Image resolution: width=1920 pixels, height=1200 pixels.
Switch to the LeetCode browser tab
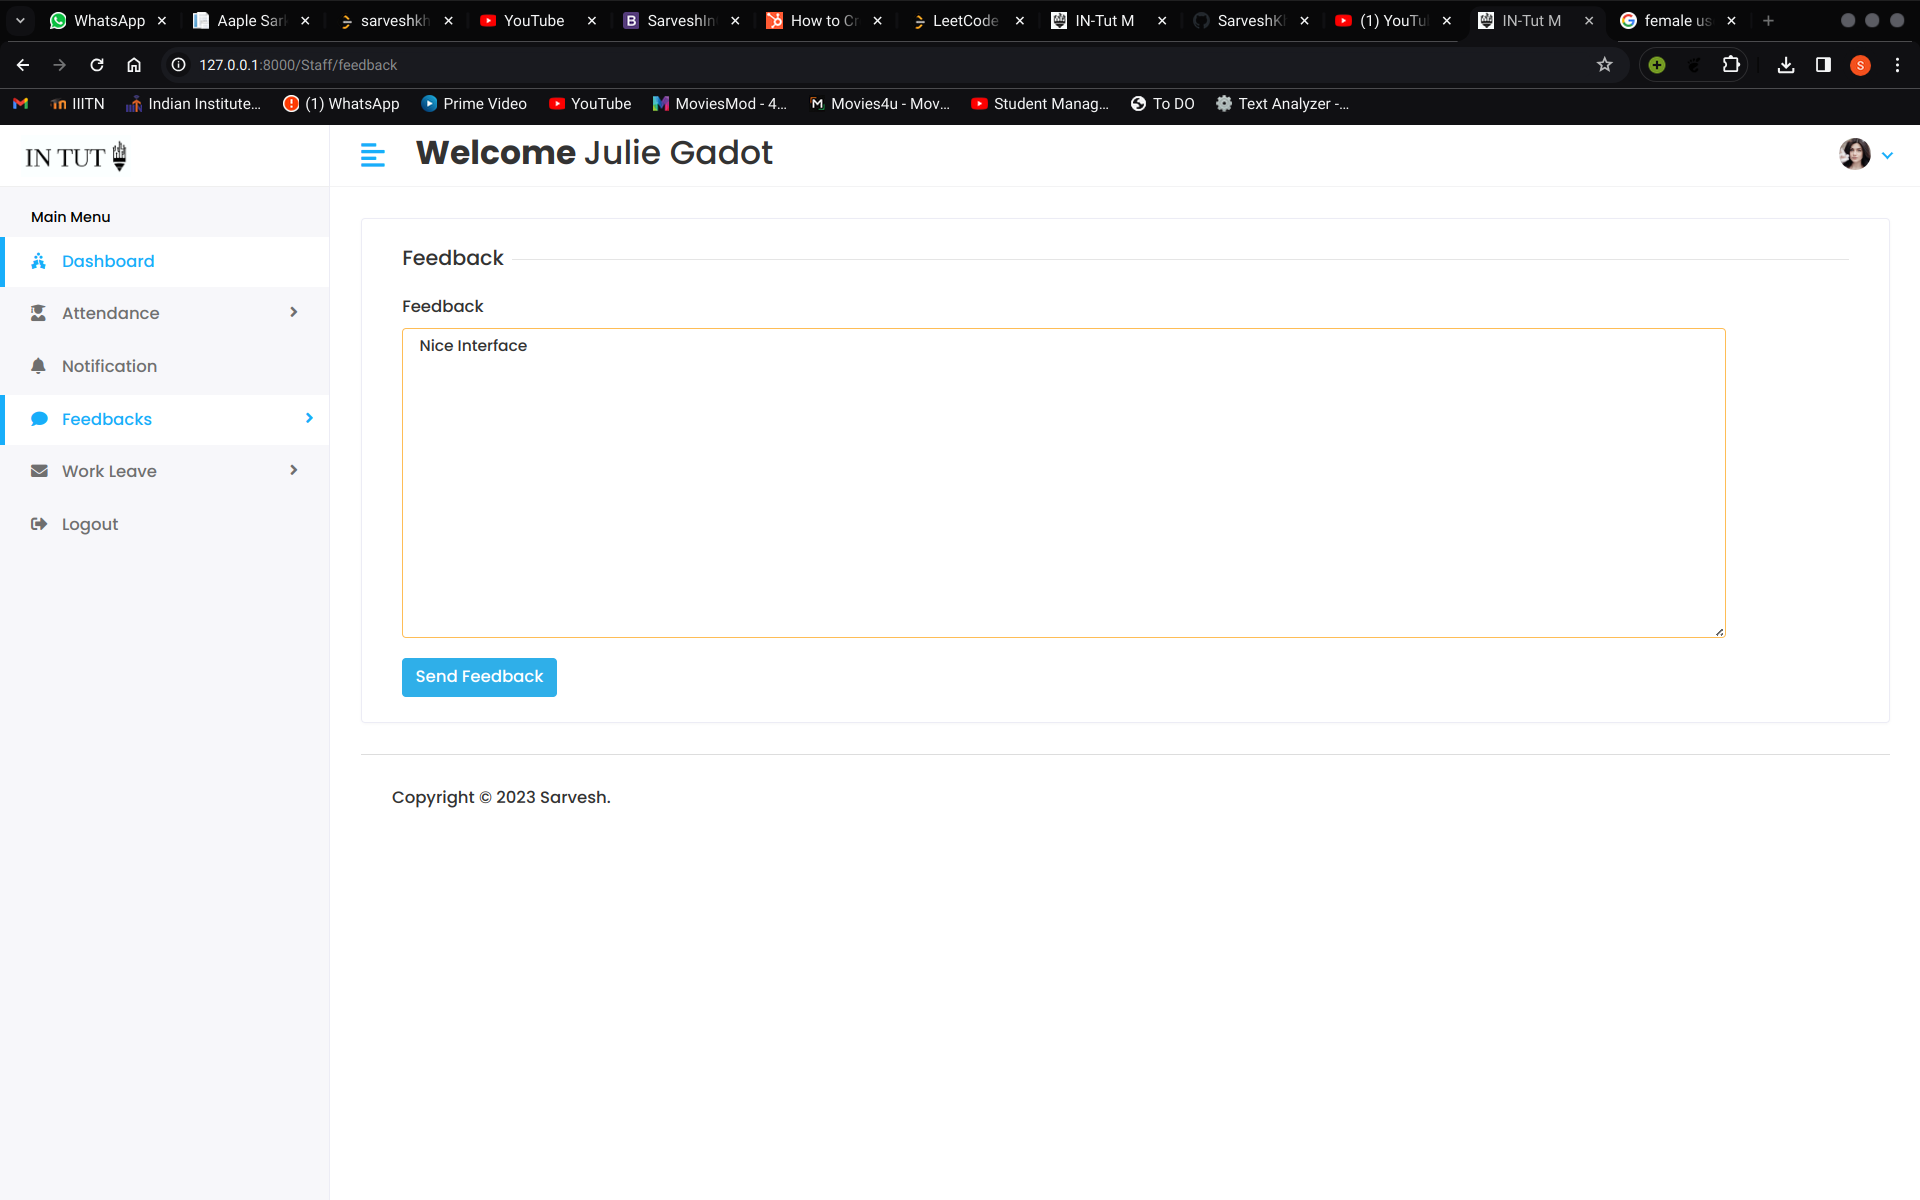point(964,21)
